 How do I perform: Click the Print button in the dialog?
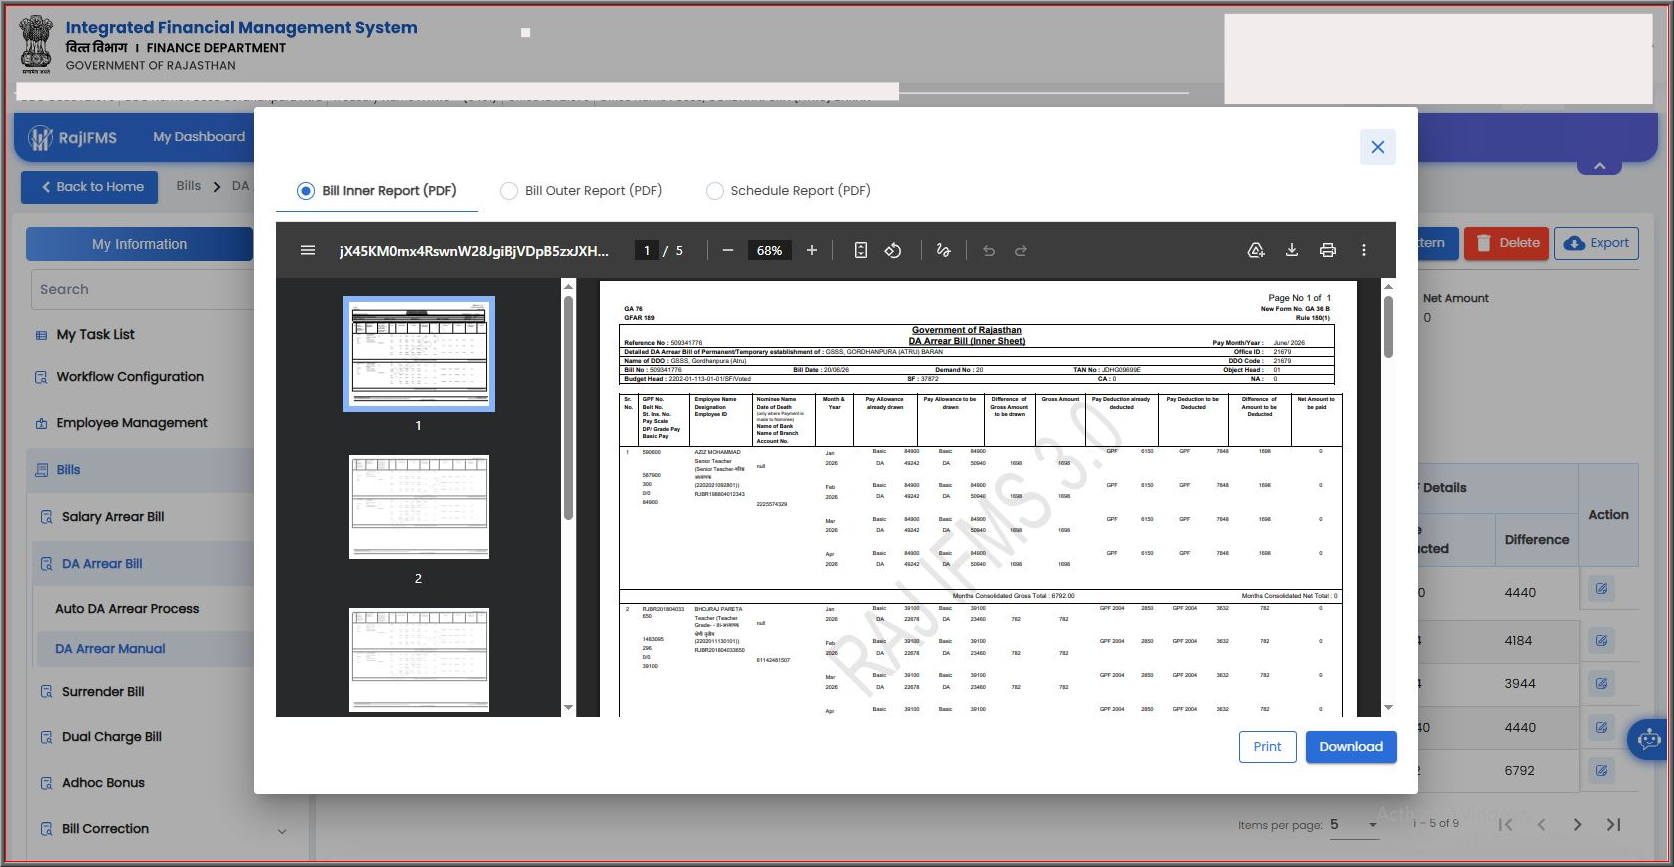[x=1267, y=747]
